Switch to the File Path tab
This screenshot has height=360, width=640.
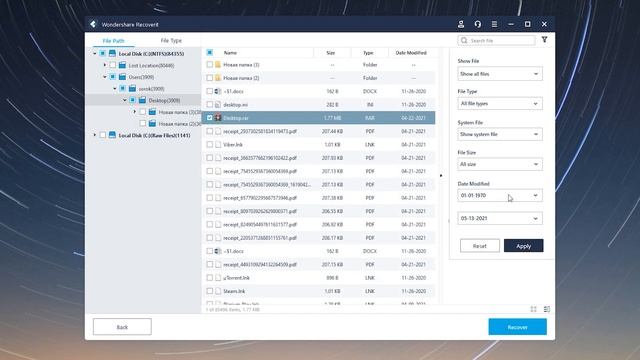tap(113, 40)
